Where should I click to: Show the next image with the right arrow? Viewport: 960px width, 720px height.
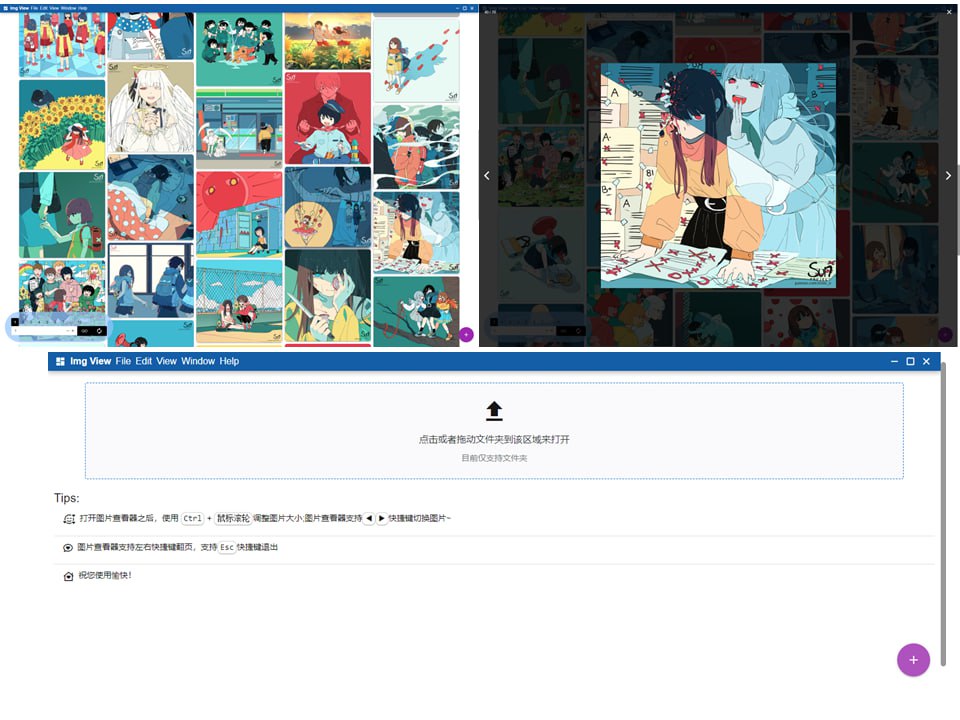947,175
